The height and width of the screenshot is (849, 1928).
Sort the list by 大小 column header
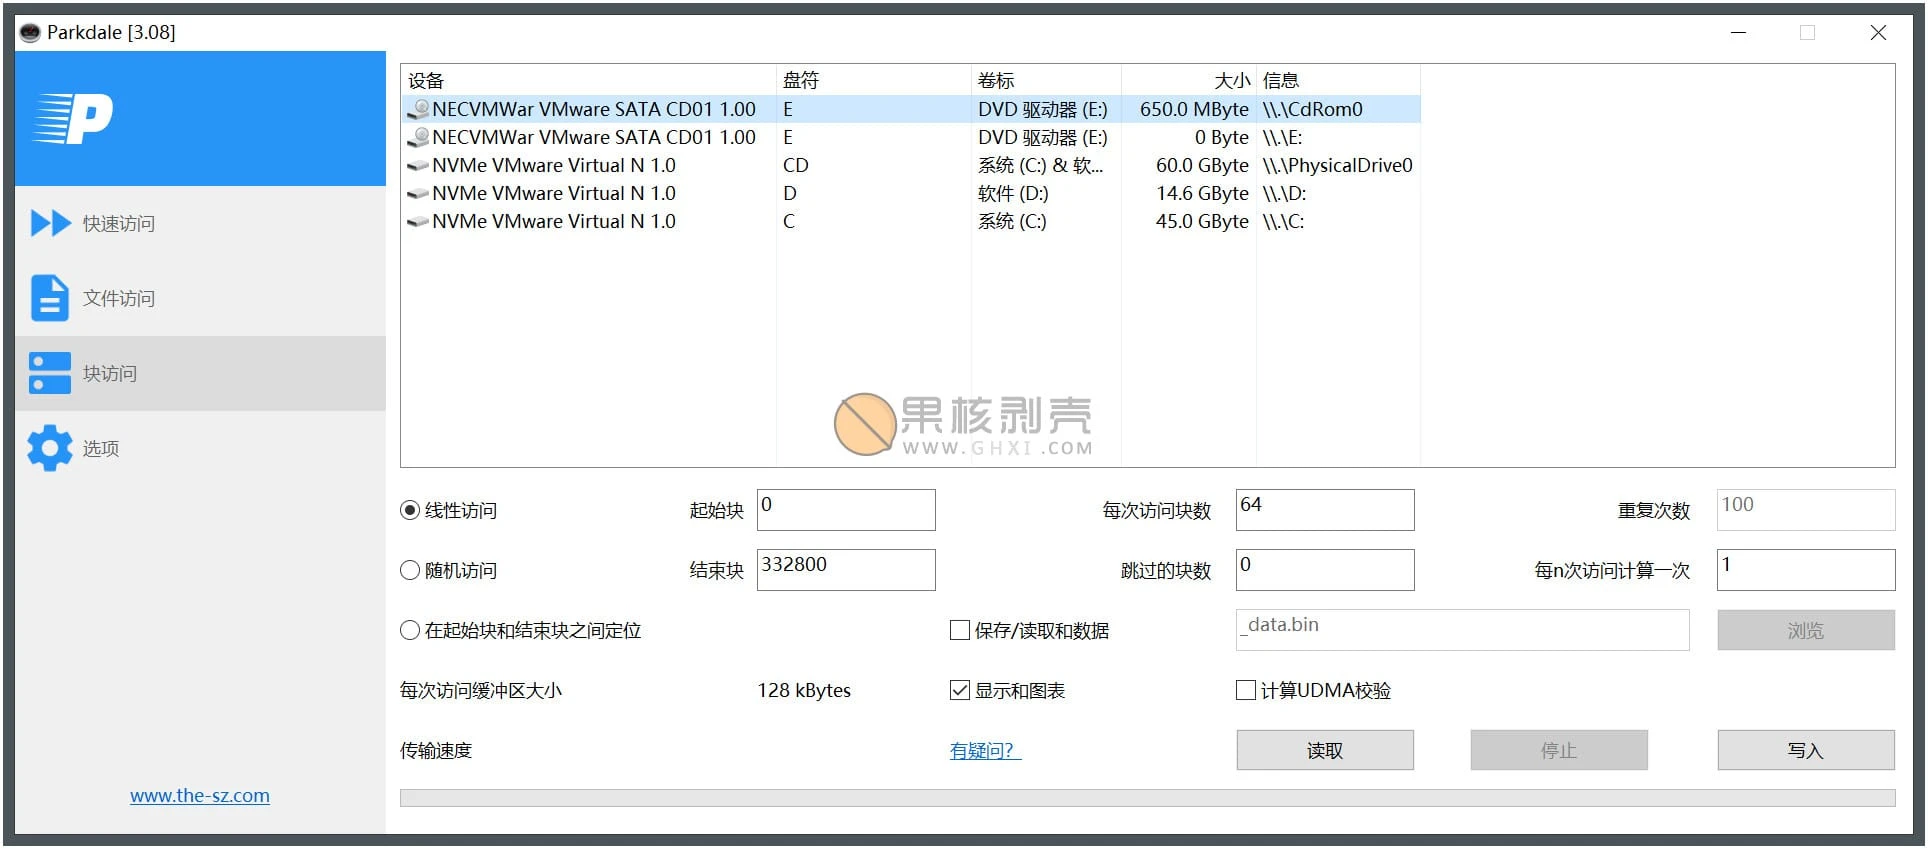(1188, 80)
